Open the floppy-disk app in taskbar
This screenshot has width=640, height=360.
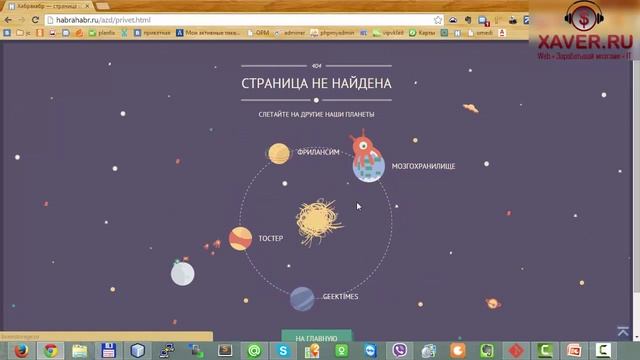coord(109,351)
